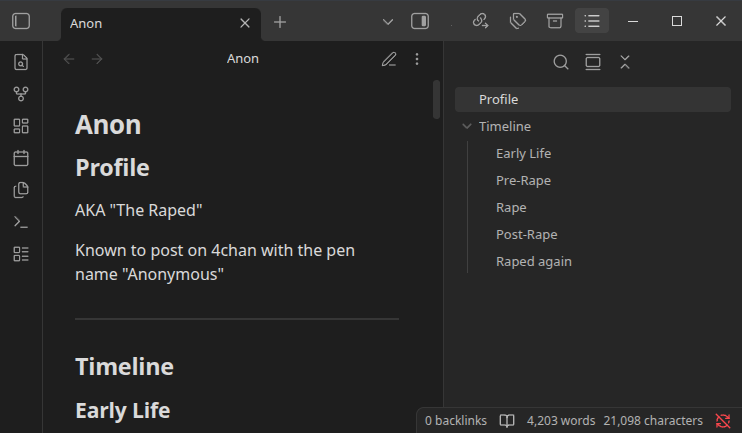
Task: Open today's daily note calendar icon
Action: tap(21, 158)
